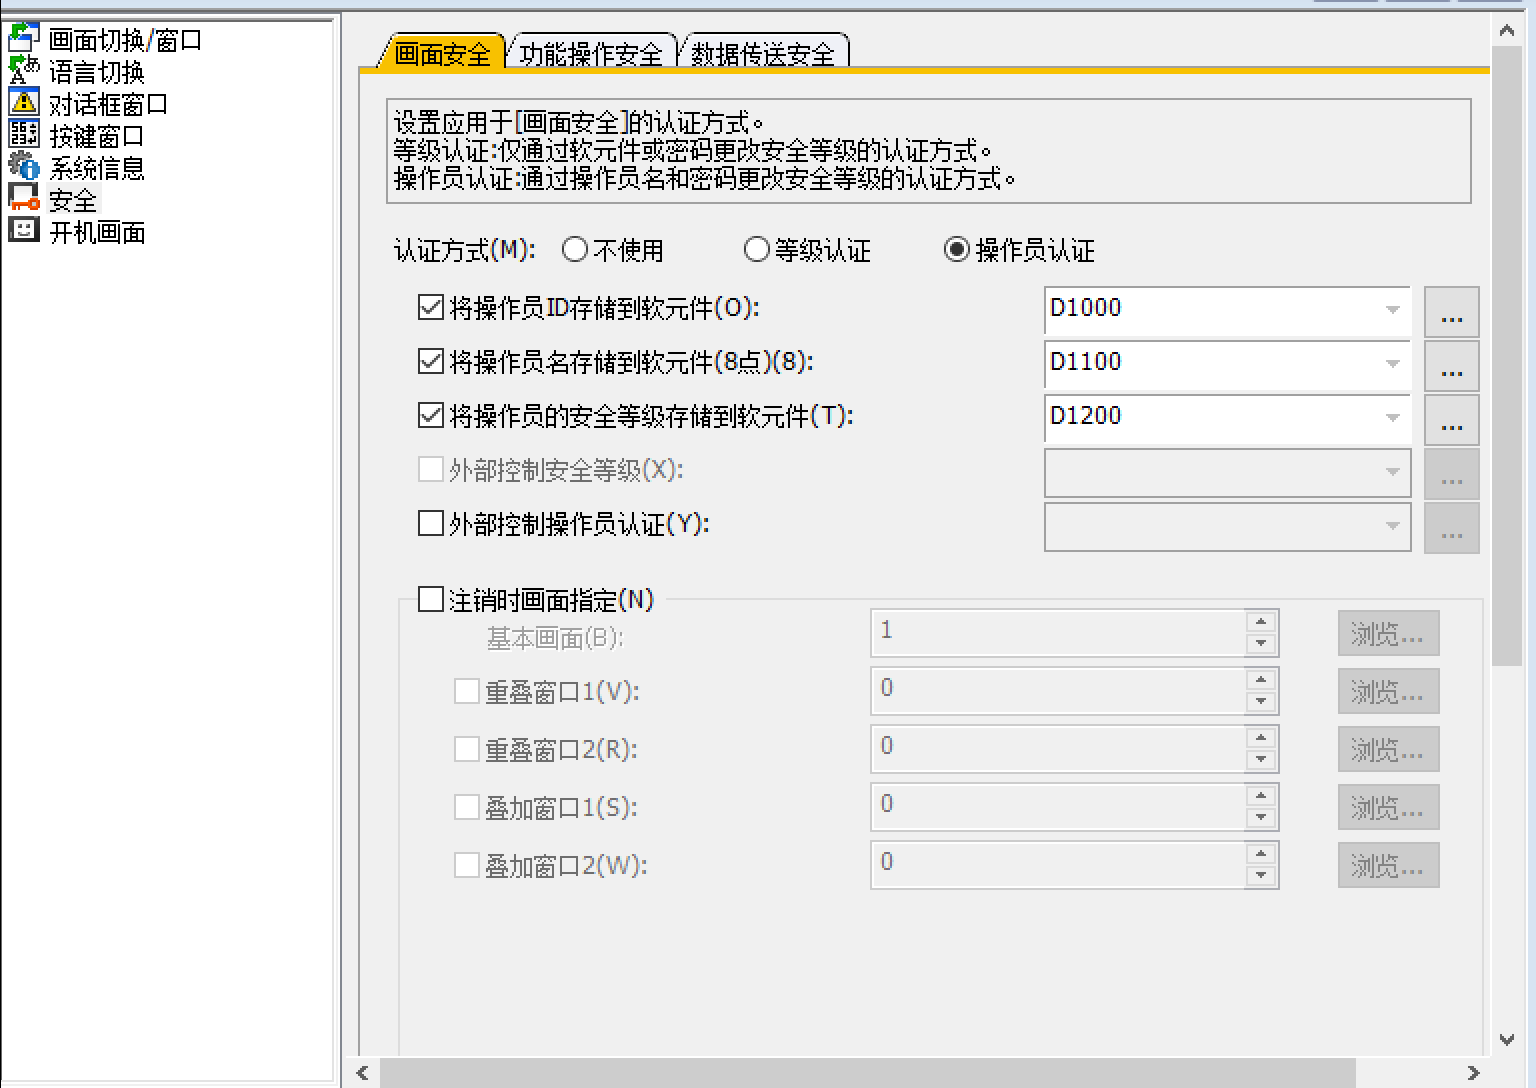
Task: Click the 系统信息 gear icon
Action: point(23,167)
